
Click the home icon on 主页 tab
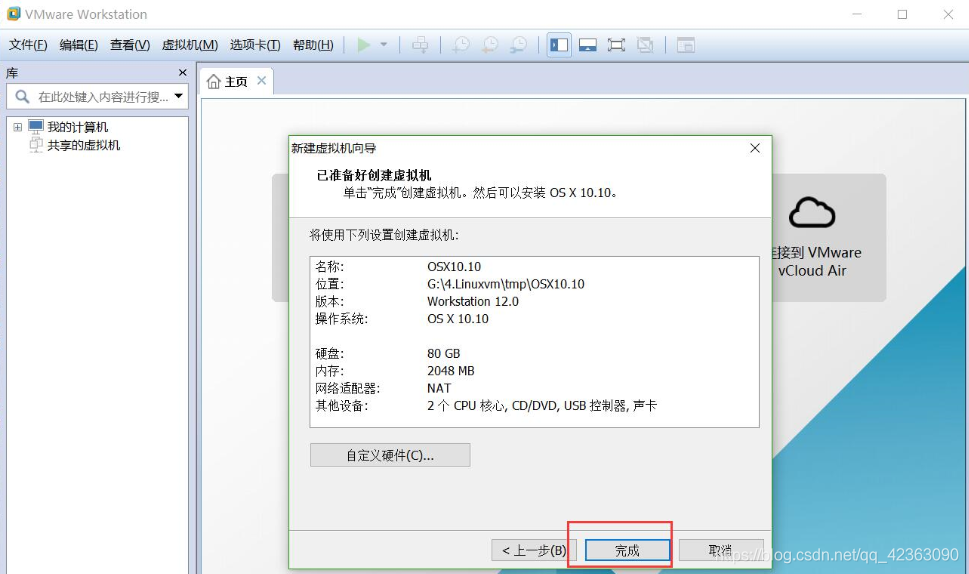click(x=213, y=82)
